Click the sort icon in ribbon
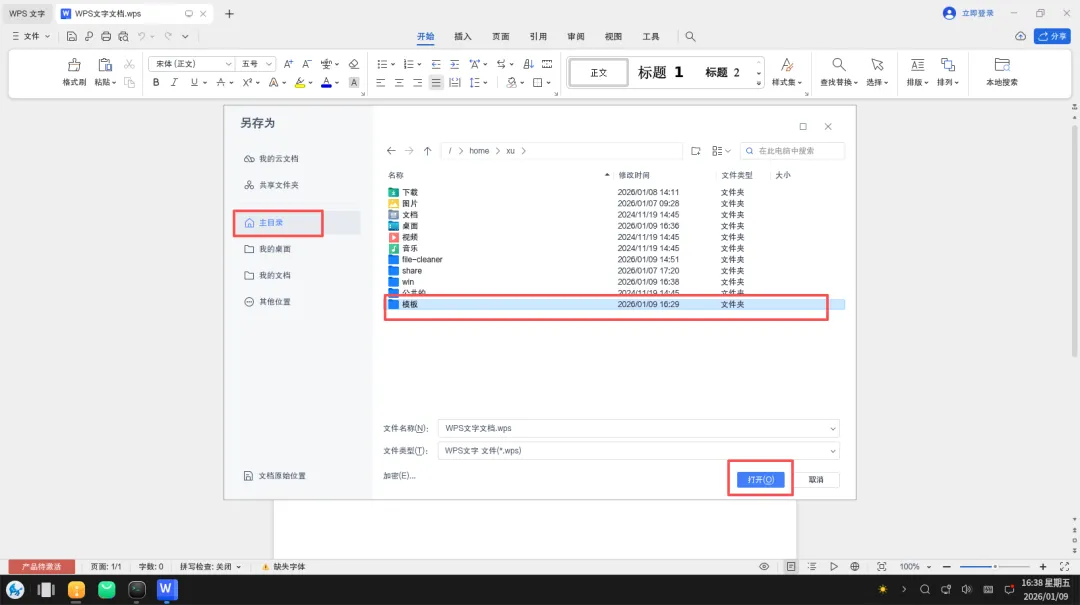This screenshot has width=1080, height=605. tap(528, 64)
